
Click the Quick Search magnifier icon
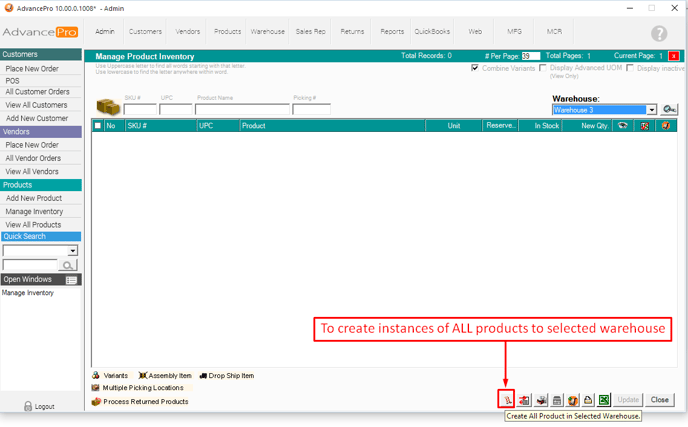pos(68,265)
